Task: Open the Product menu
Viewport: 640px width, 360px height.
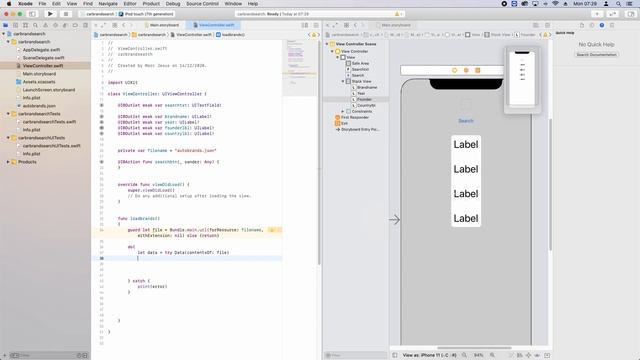Action: (151, 4)
